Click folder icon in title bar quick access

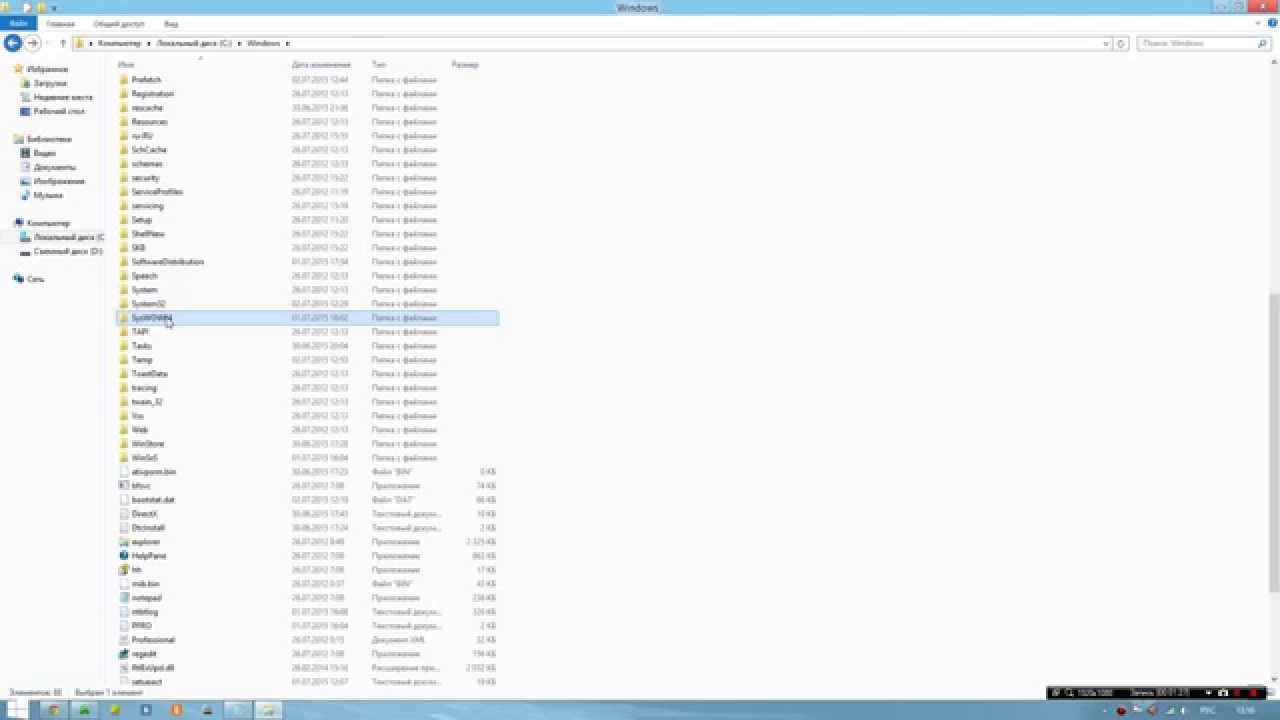pyautogui.click(x=41, y=7)
